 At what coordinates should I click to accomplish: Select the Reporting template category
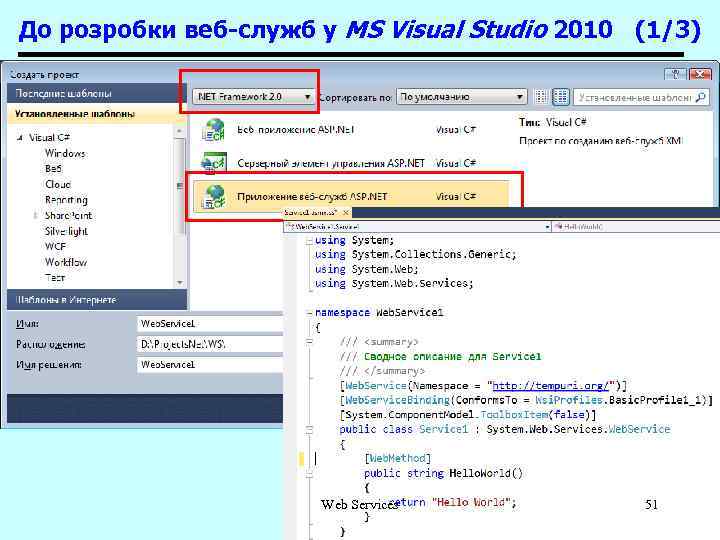point(66,200)
